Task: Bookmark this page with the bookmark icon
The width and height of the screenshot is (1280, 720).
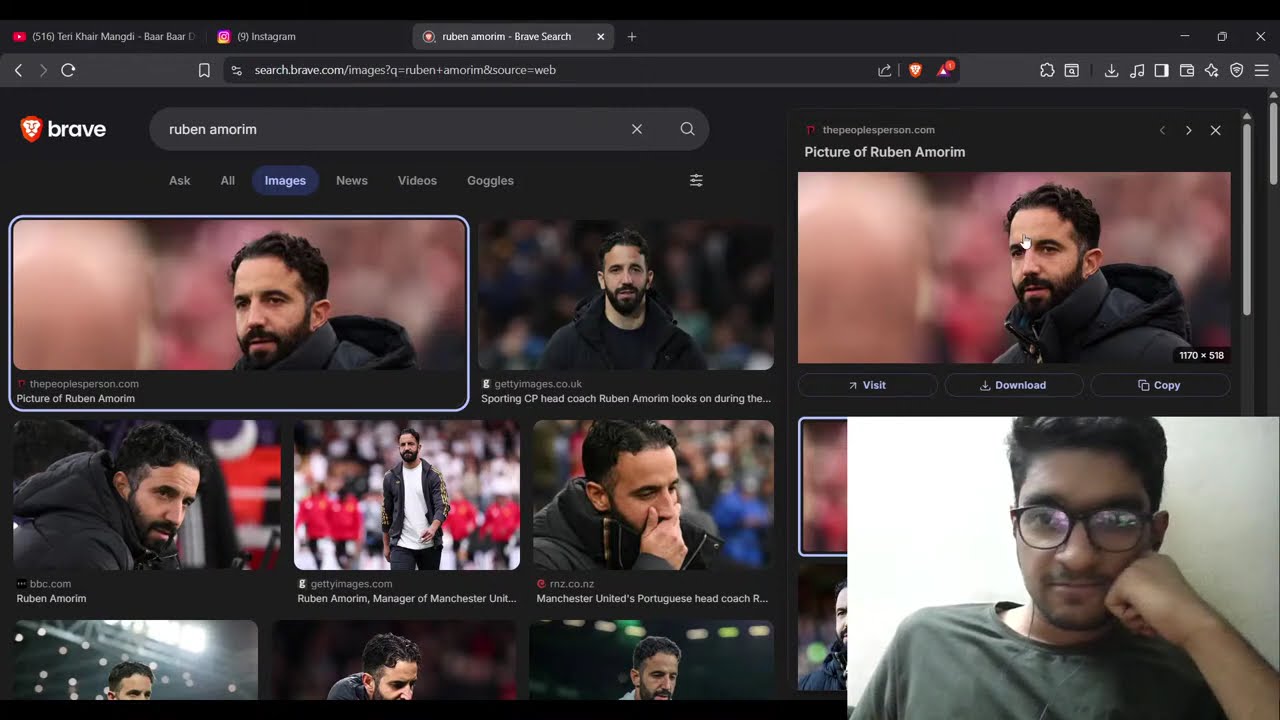Action: click(204, 70)
